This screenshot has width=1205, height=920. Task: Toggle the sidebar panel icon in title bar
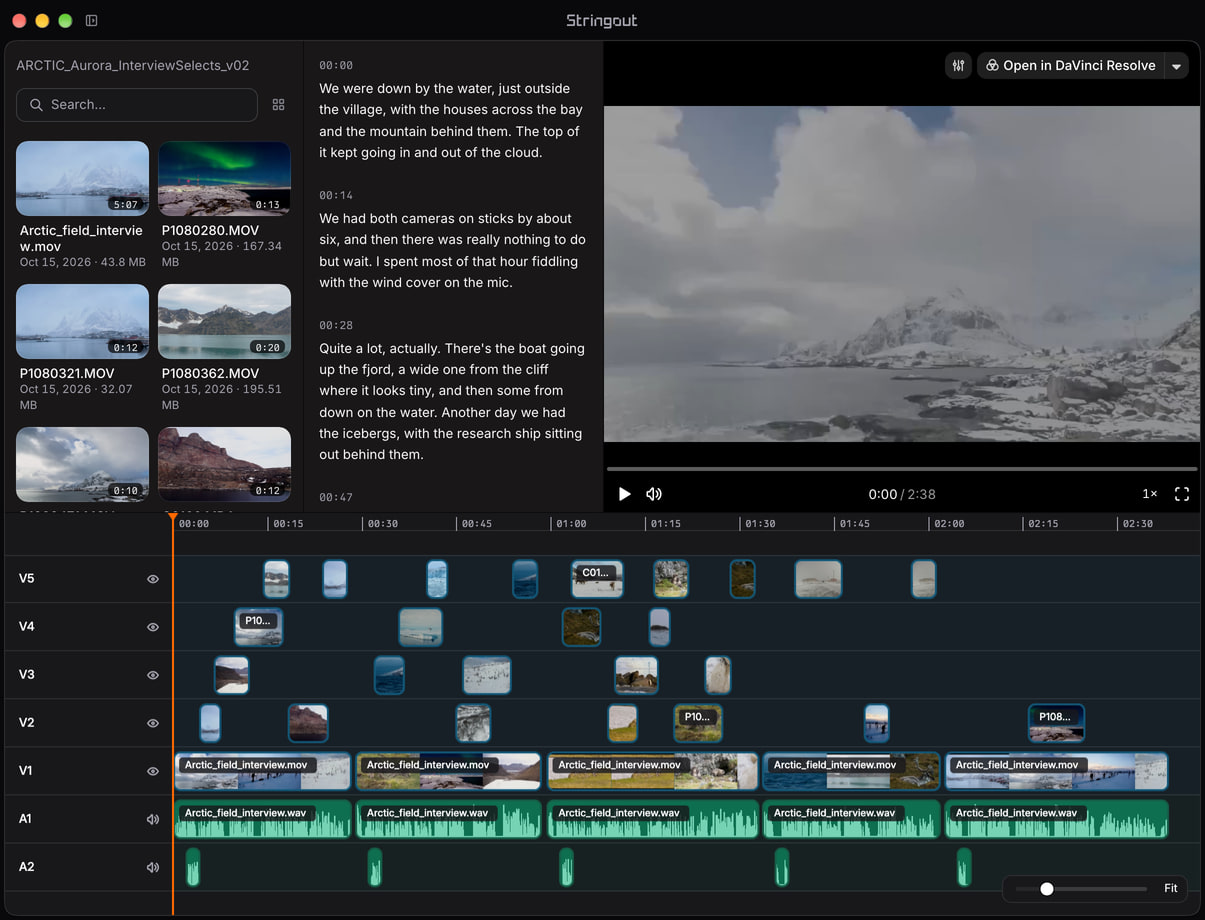coord(92,20)
